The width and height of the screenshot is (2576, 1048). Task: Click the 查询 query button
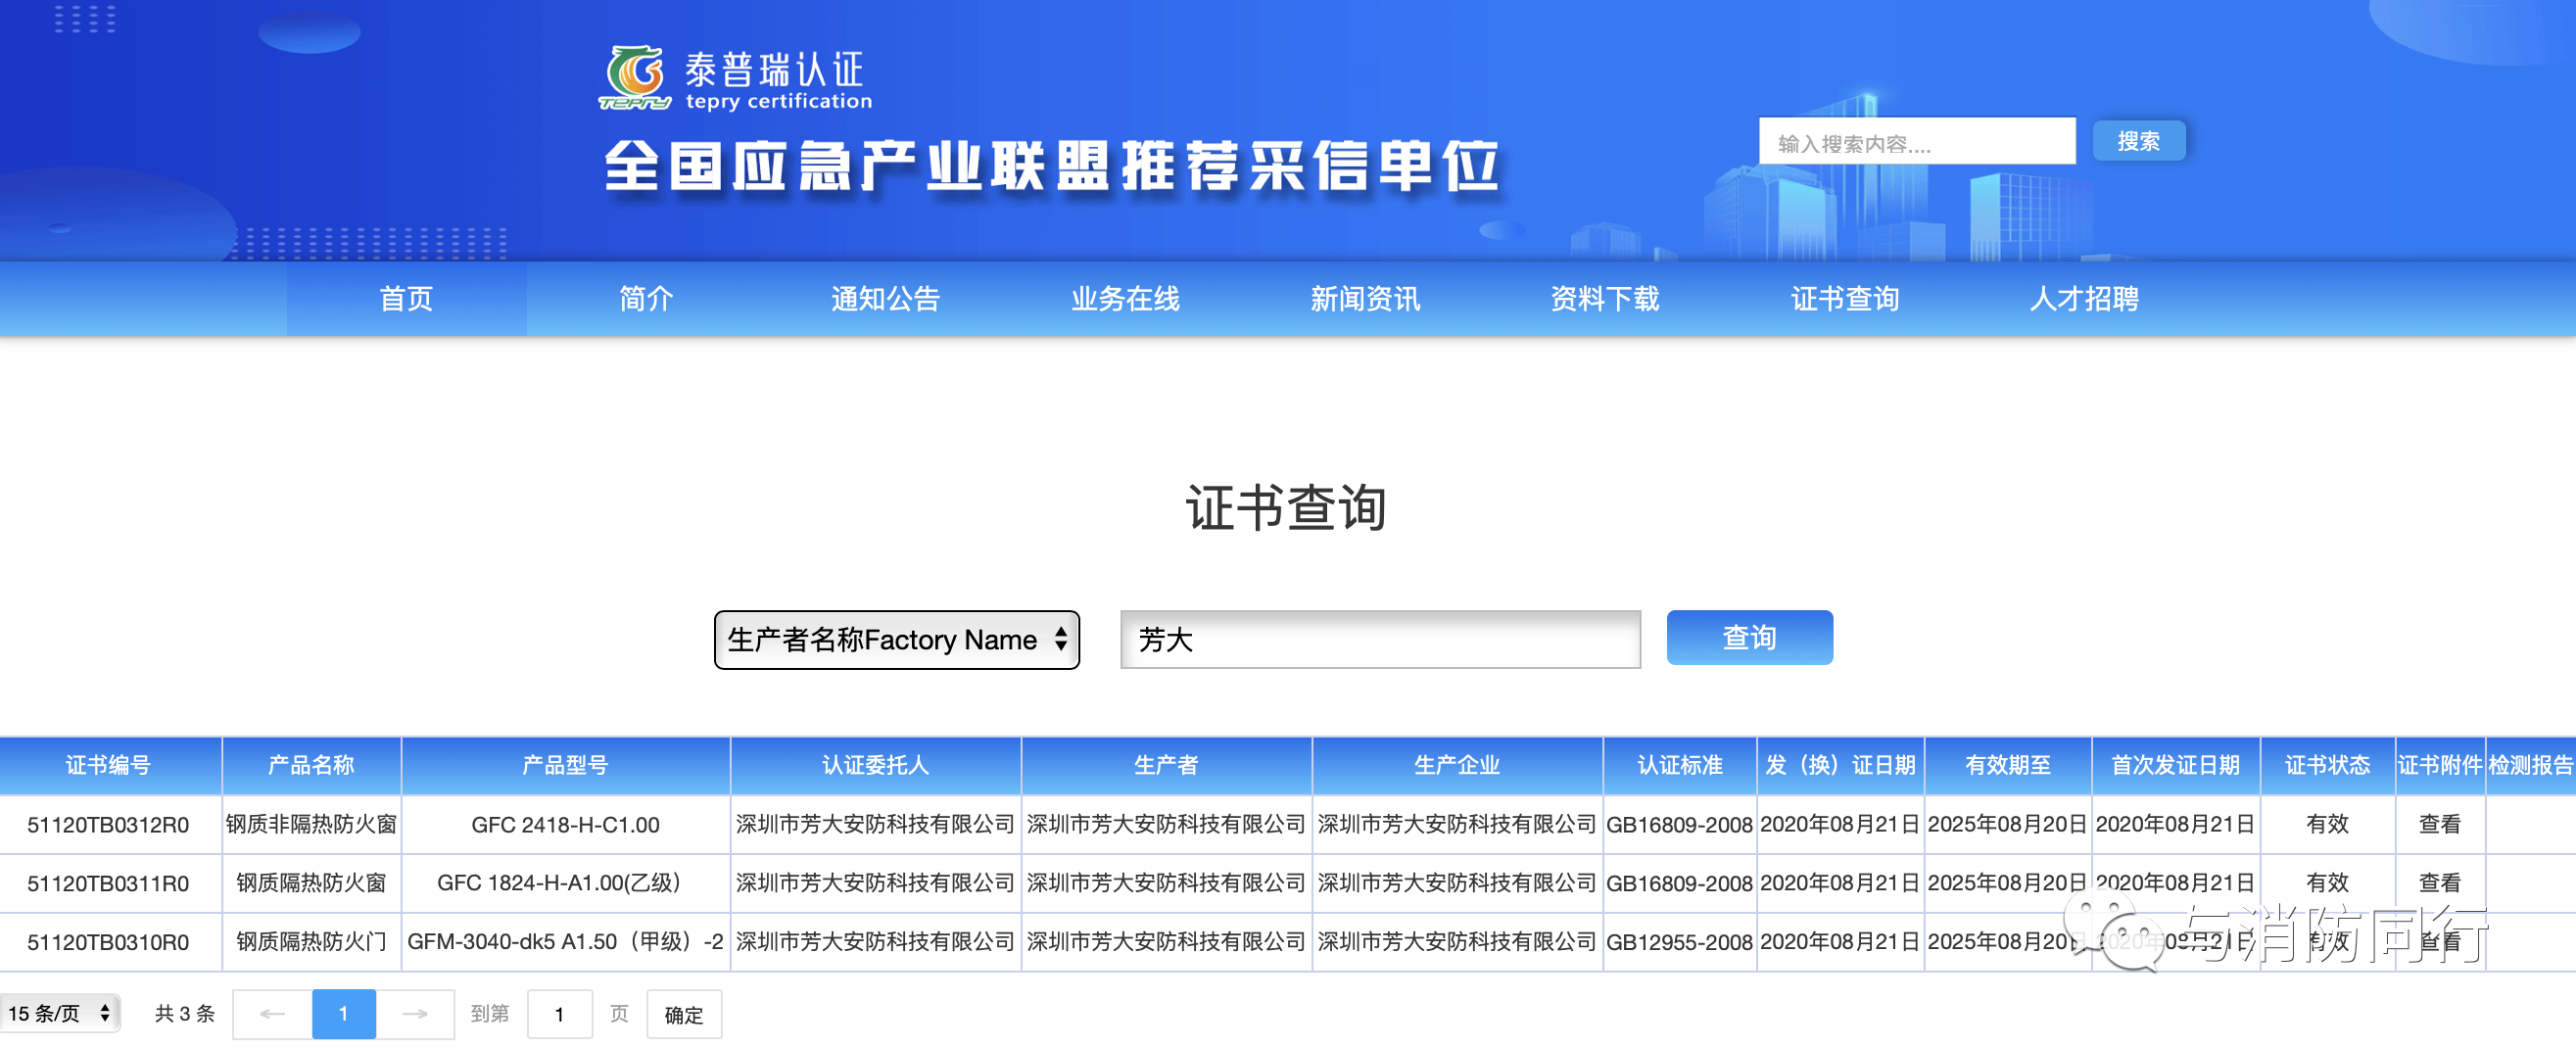coord(1749,637)
